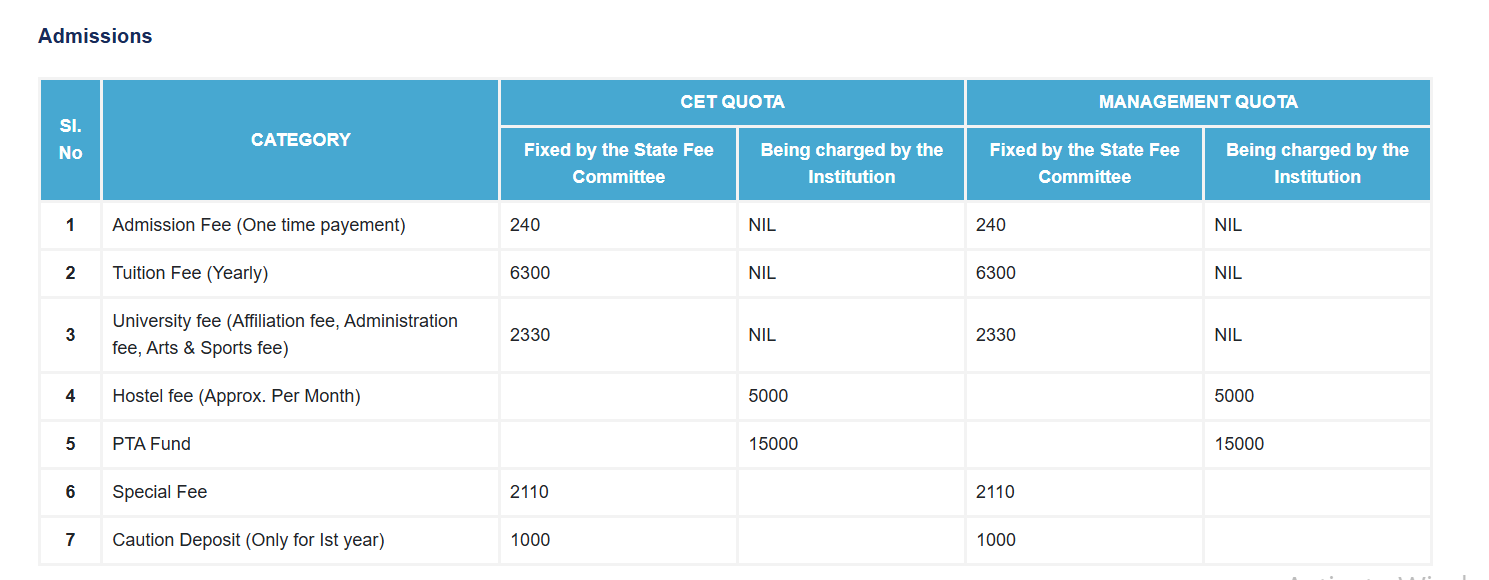Select the University fee category cell
The height and width of the screenshot is (580, 1489).
[x=300, y=335]
